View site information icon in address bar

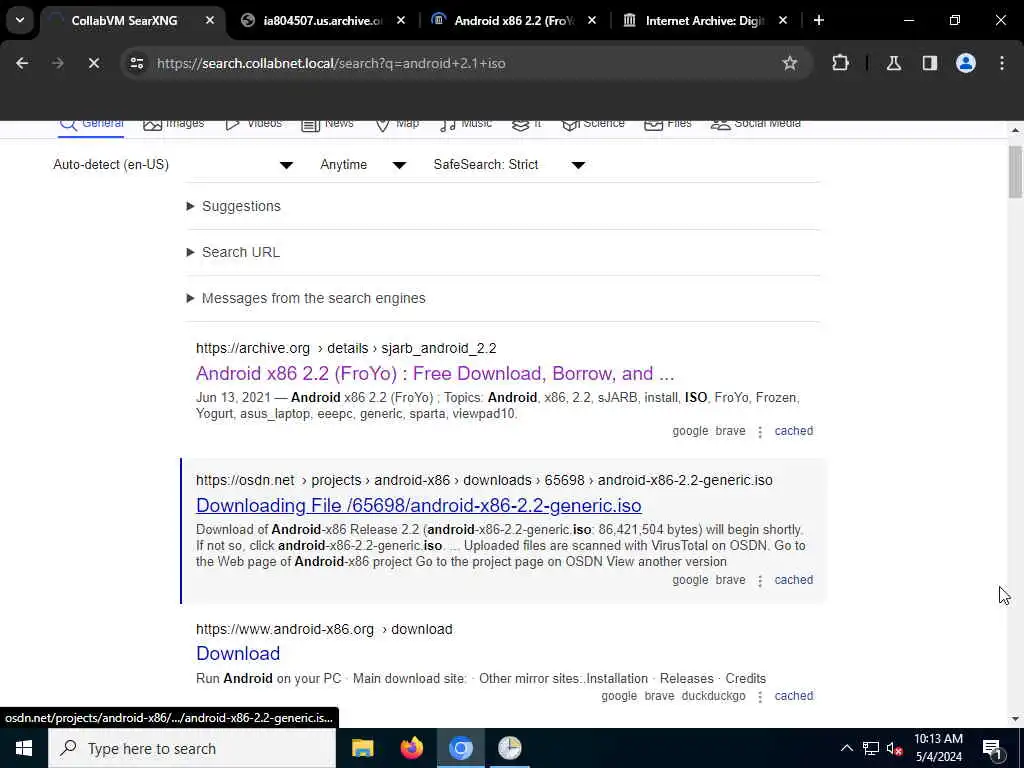pos(136,63)
